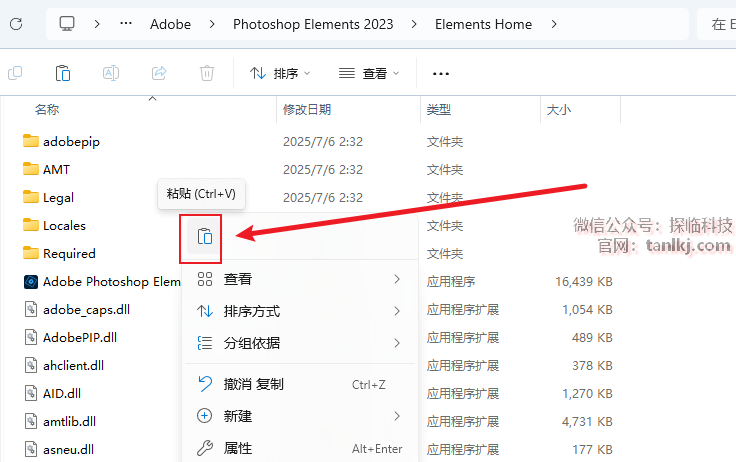Viewport: 736px width, 462px height.
Task: Click adobepip's 2025/7/6 2:32 date
Action: point(323,141)
